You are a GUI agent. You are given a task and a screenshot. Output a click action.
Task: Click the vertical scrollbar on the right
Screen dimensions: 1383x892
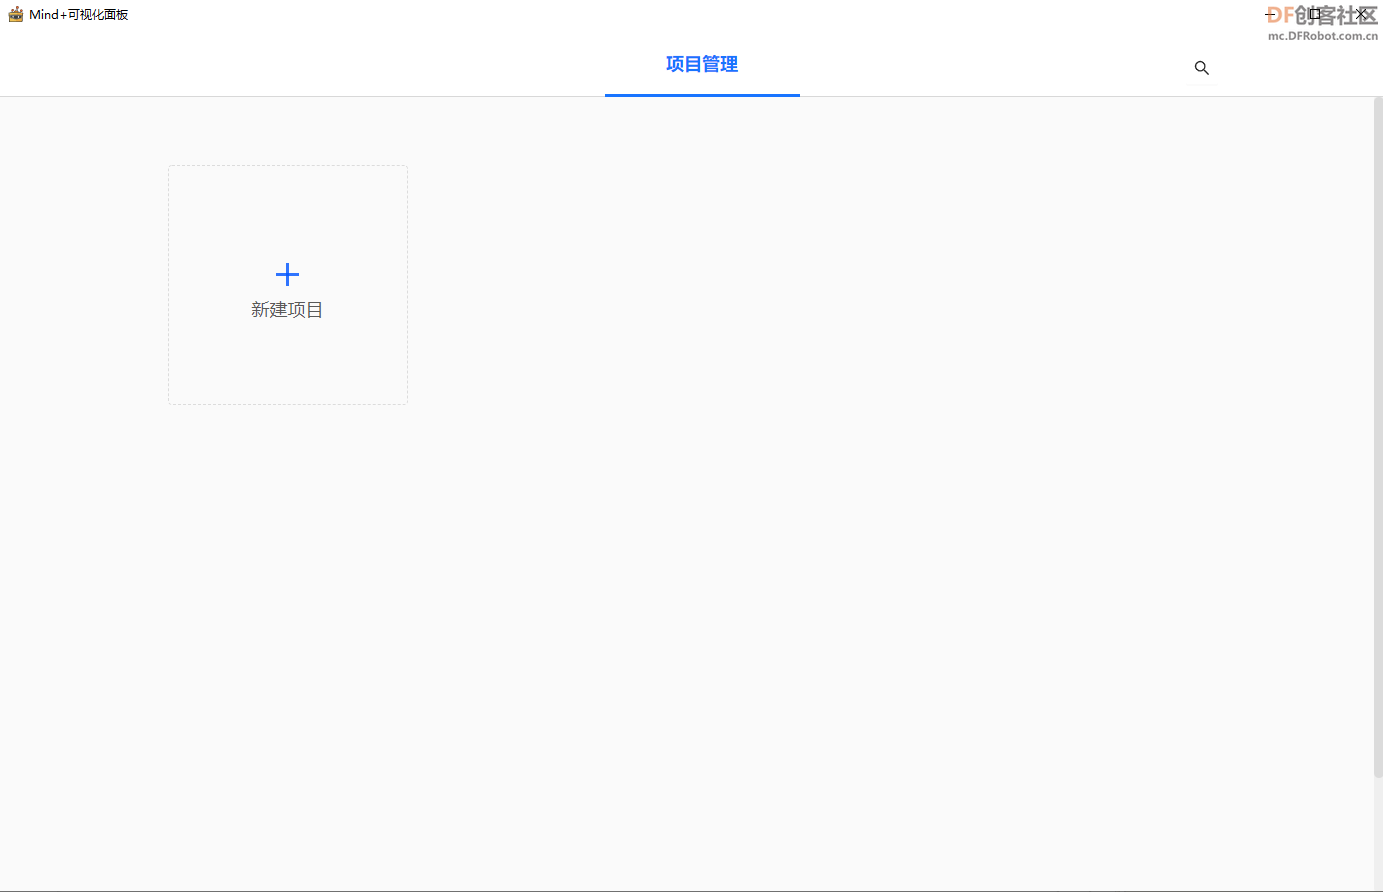point(1378,437)
